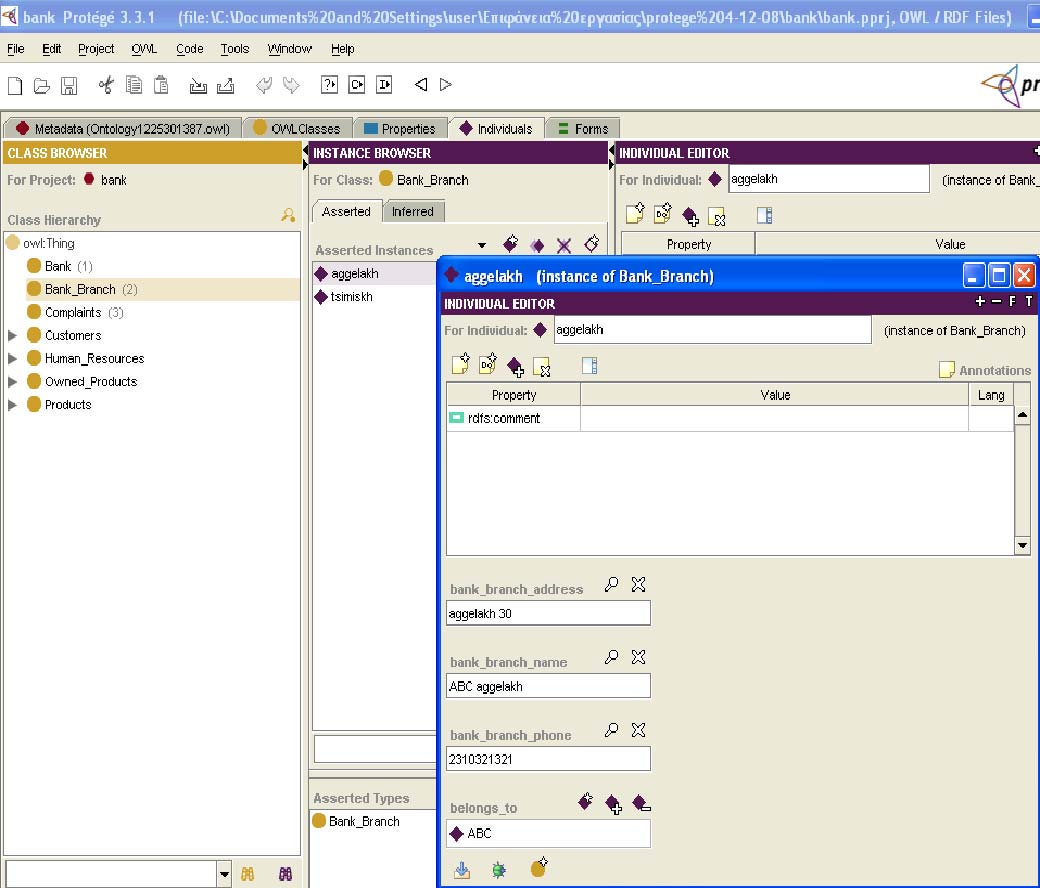Click the F form button in Individual Editor header
This screenshot has height=888, width=1040.
(x=1012, y=302)
